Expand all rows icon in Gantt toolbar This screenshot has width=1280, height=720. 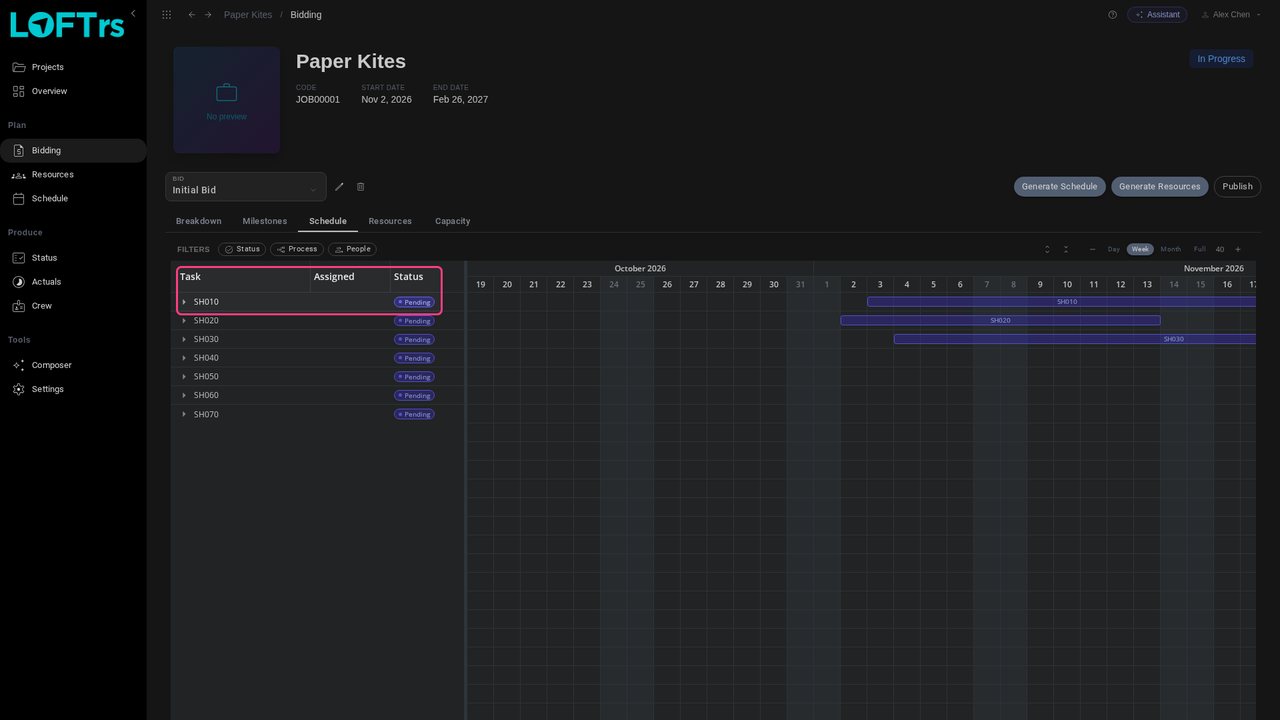(x=1047, y=249)
